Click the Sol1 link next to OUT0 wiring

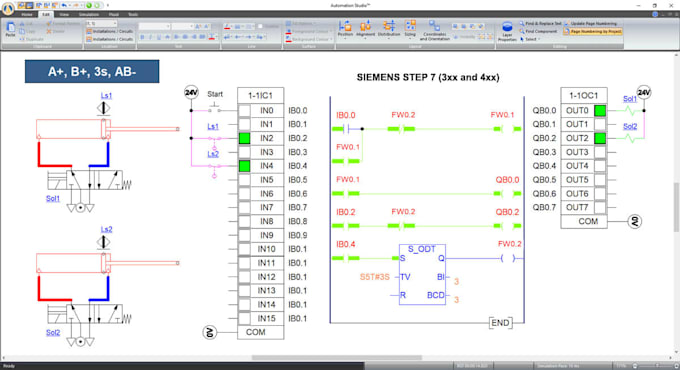[x=630, y=99]
